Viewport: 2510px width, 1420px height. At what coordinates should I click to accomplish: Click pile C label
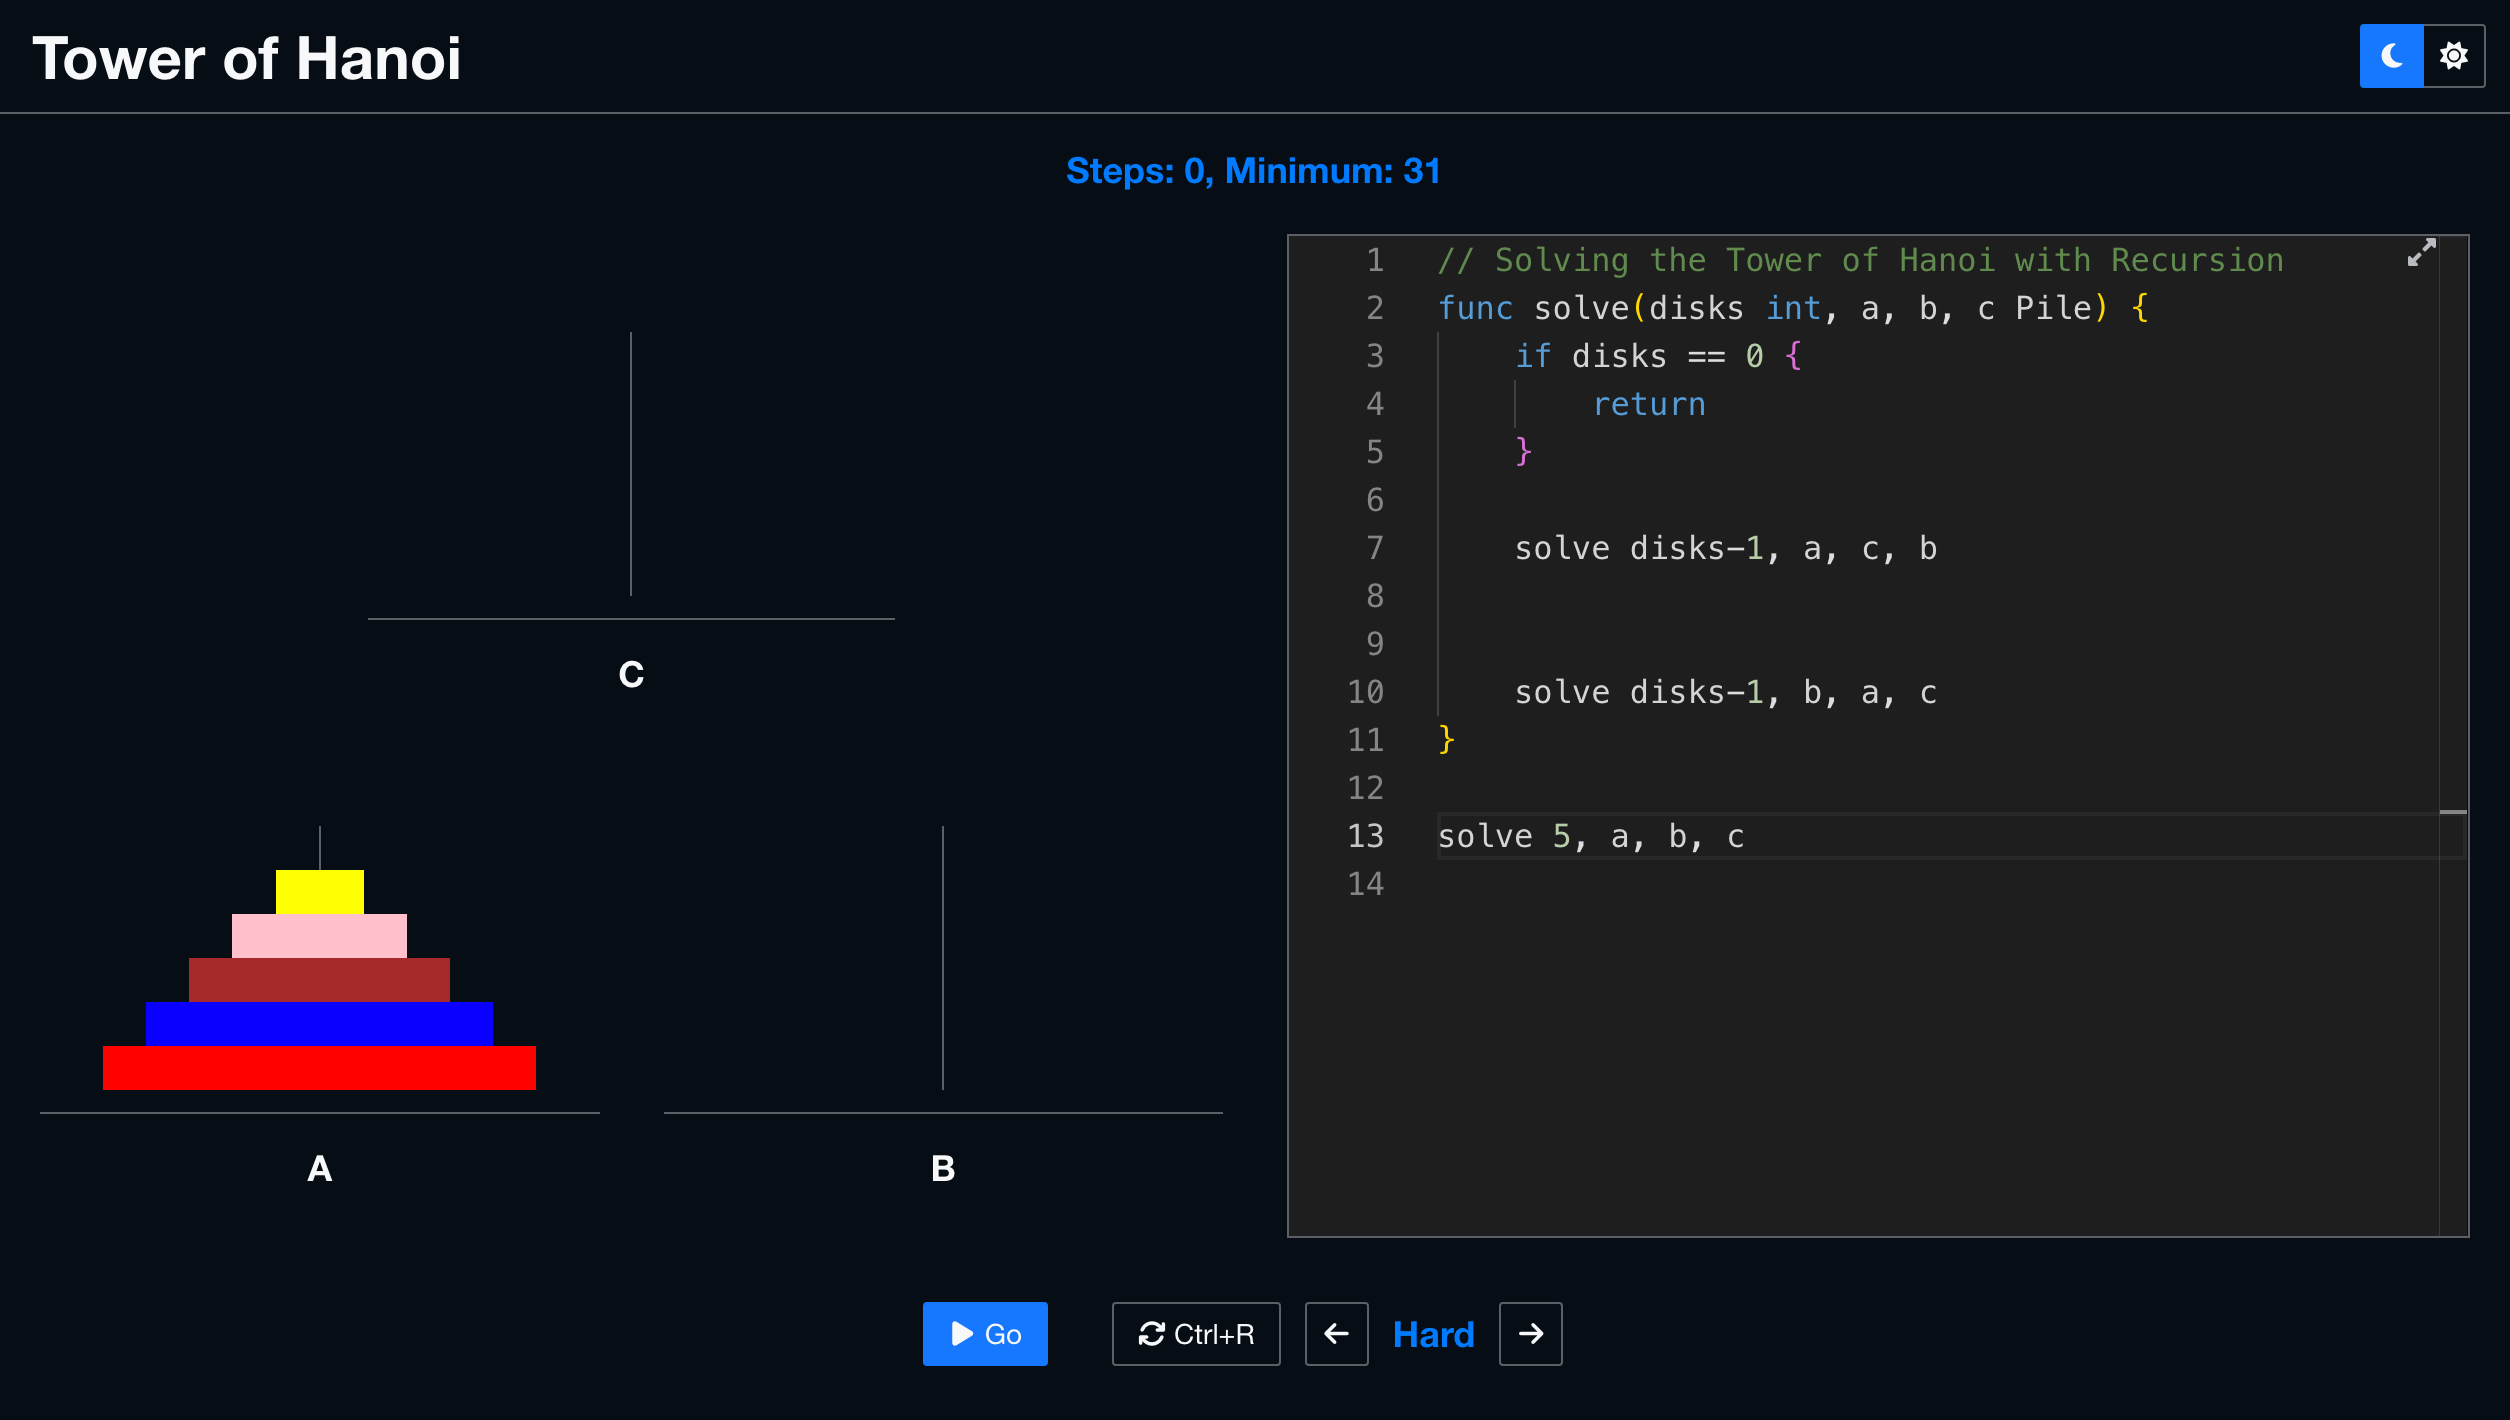click(631, 675)
